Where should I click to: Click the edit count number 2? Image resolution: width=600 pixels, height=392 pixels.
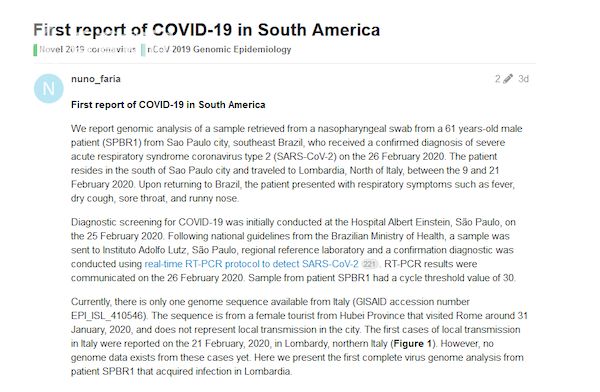click(x=497, y=79)
